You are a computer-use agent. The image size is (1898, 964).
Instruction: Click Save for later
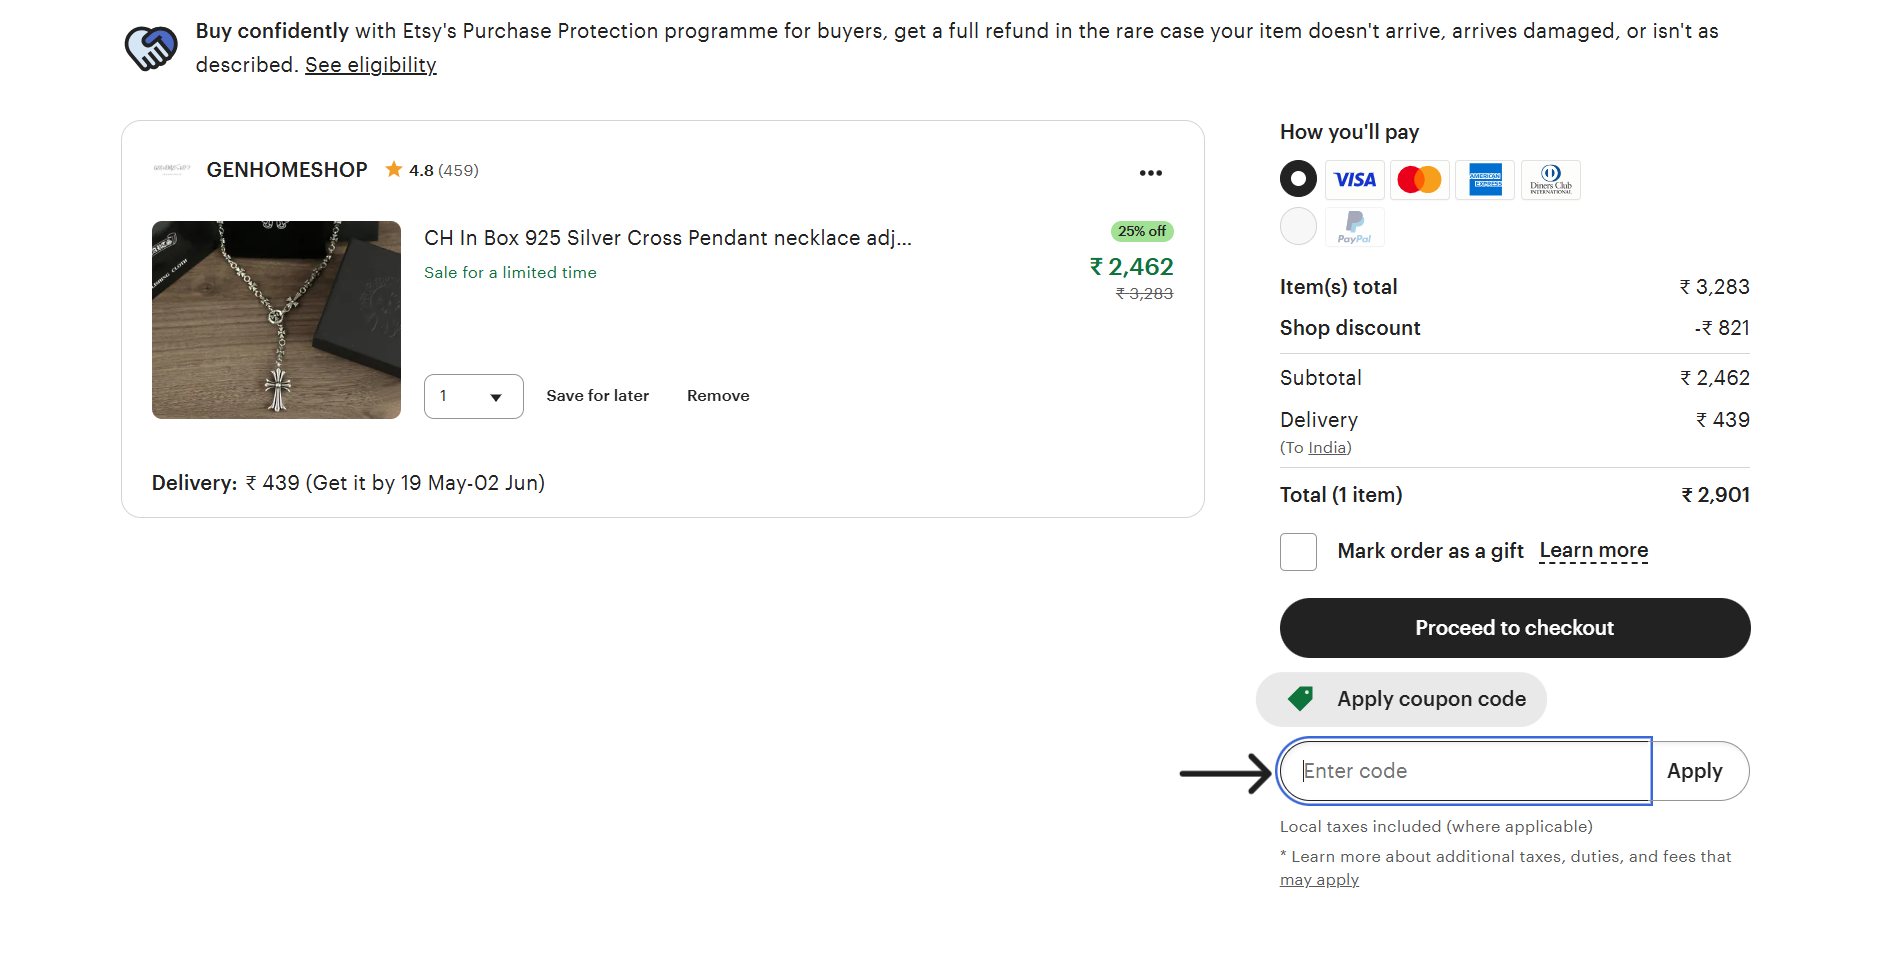[597, 396]
